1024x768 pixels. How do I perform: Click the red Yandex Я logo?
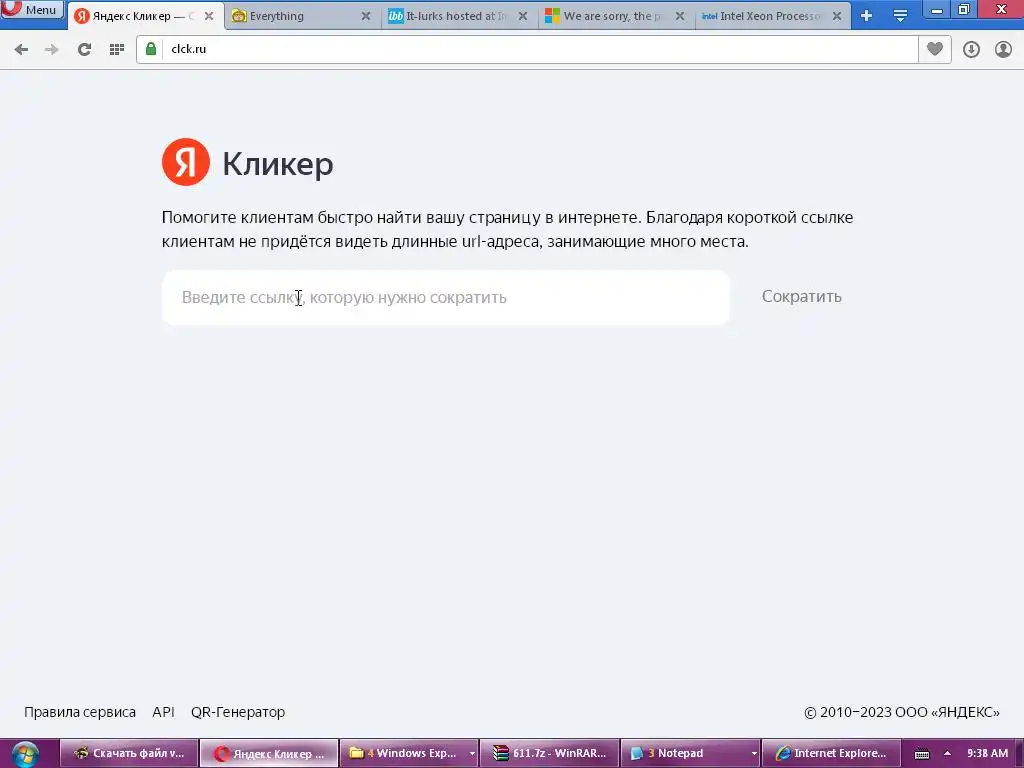click(x=186, y=162)
